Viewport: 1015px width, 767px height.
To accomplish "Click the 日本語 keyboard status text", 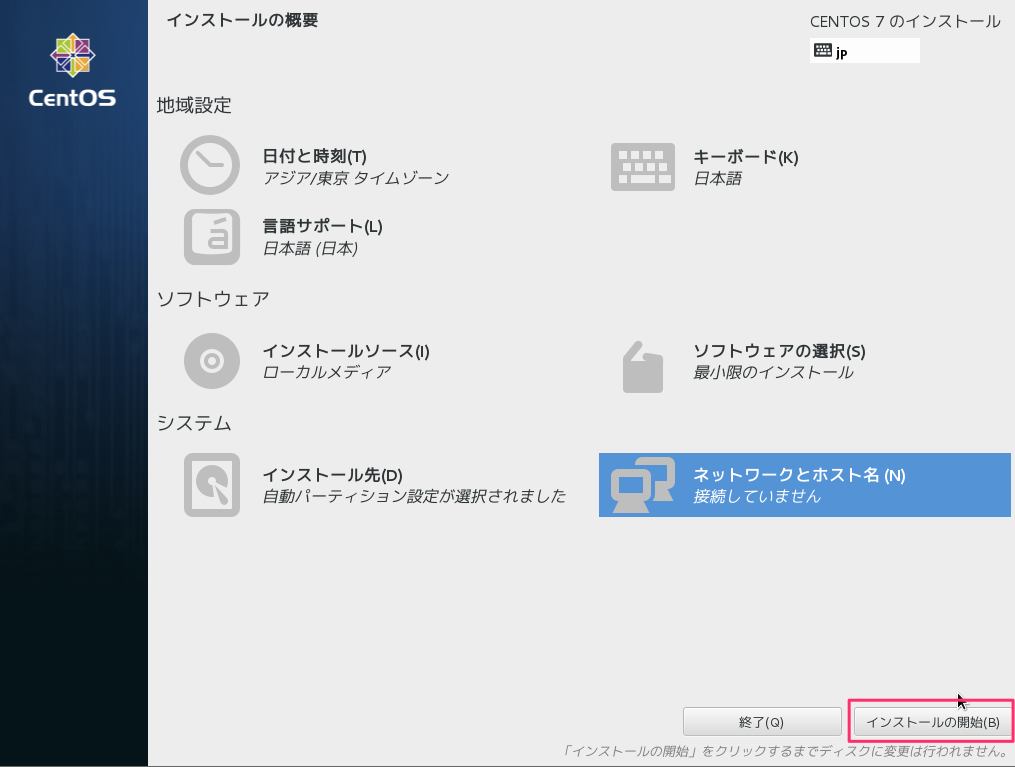I will (717, 179).
